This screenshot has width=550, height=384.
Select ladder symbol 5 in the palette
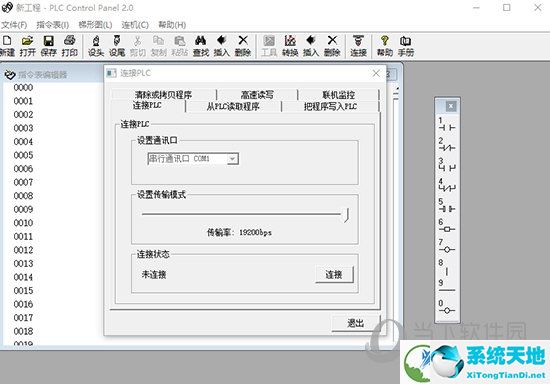pos(447,206)
